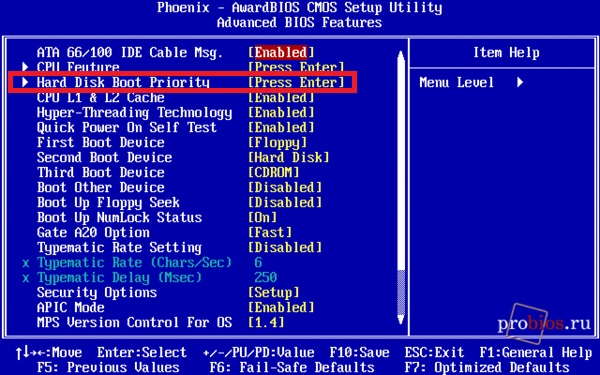Open the First Boot Device Floppy options
Viewport: 600px width, 375px height.
tap(277, 143)
